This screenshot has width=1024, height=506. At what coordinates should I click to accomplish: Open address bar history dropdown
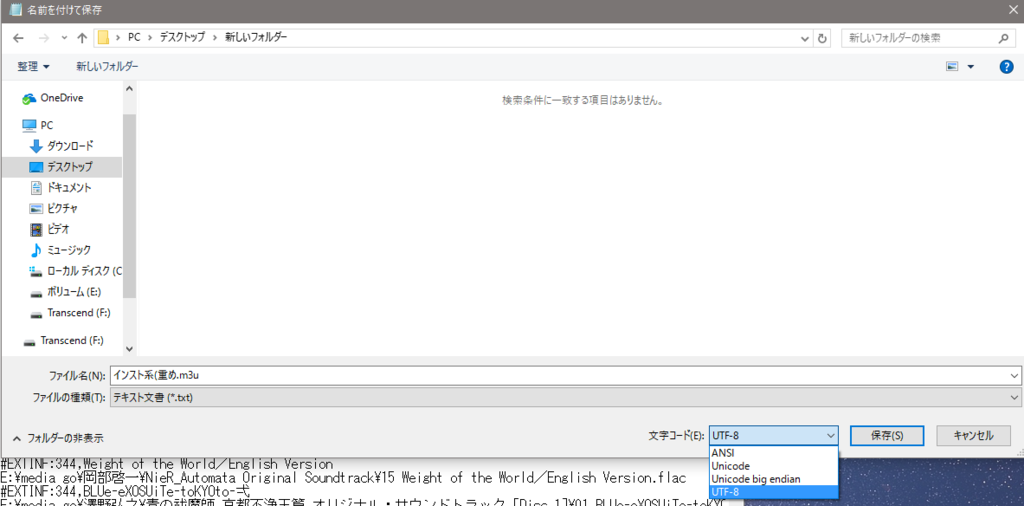[805, 39]
